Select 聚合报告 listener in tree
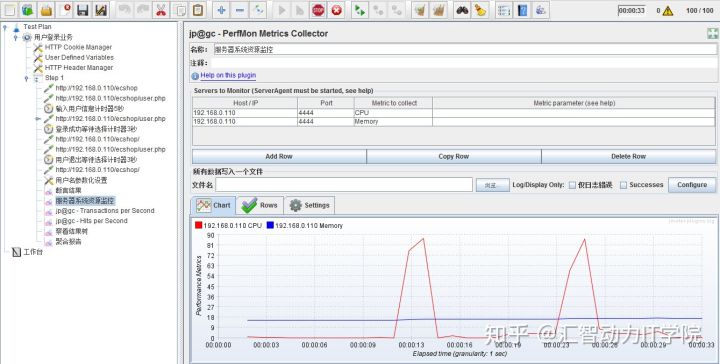Viewport: 720px width, 364px height. 68,241
